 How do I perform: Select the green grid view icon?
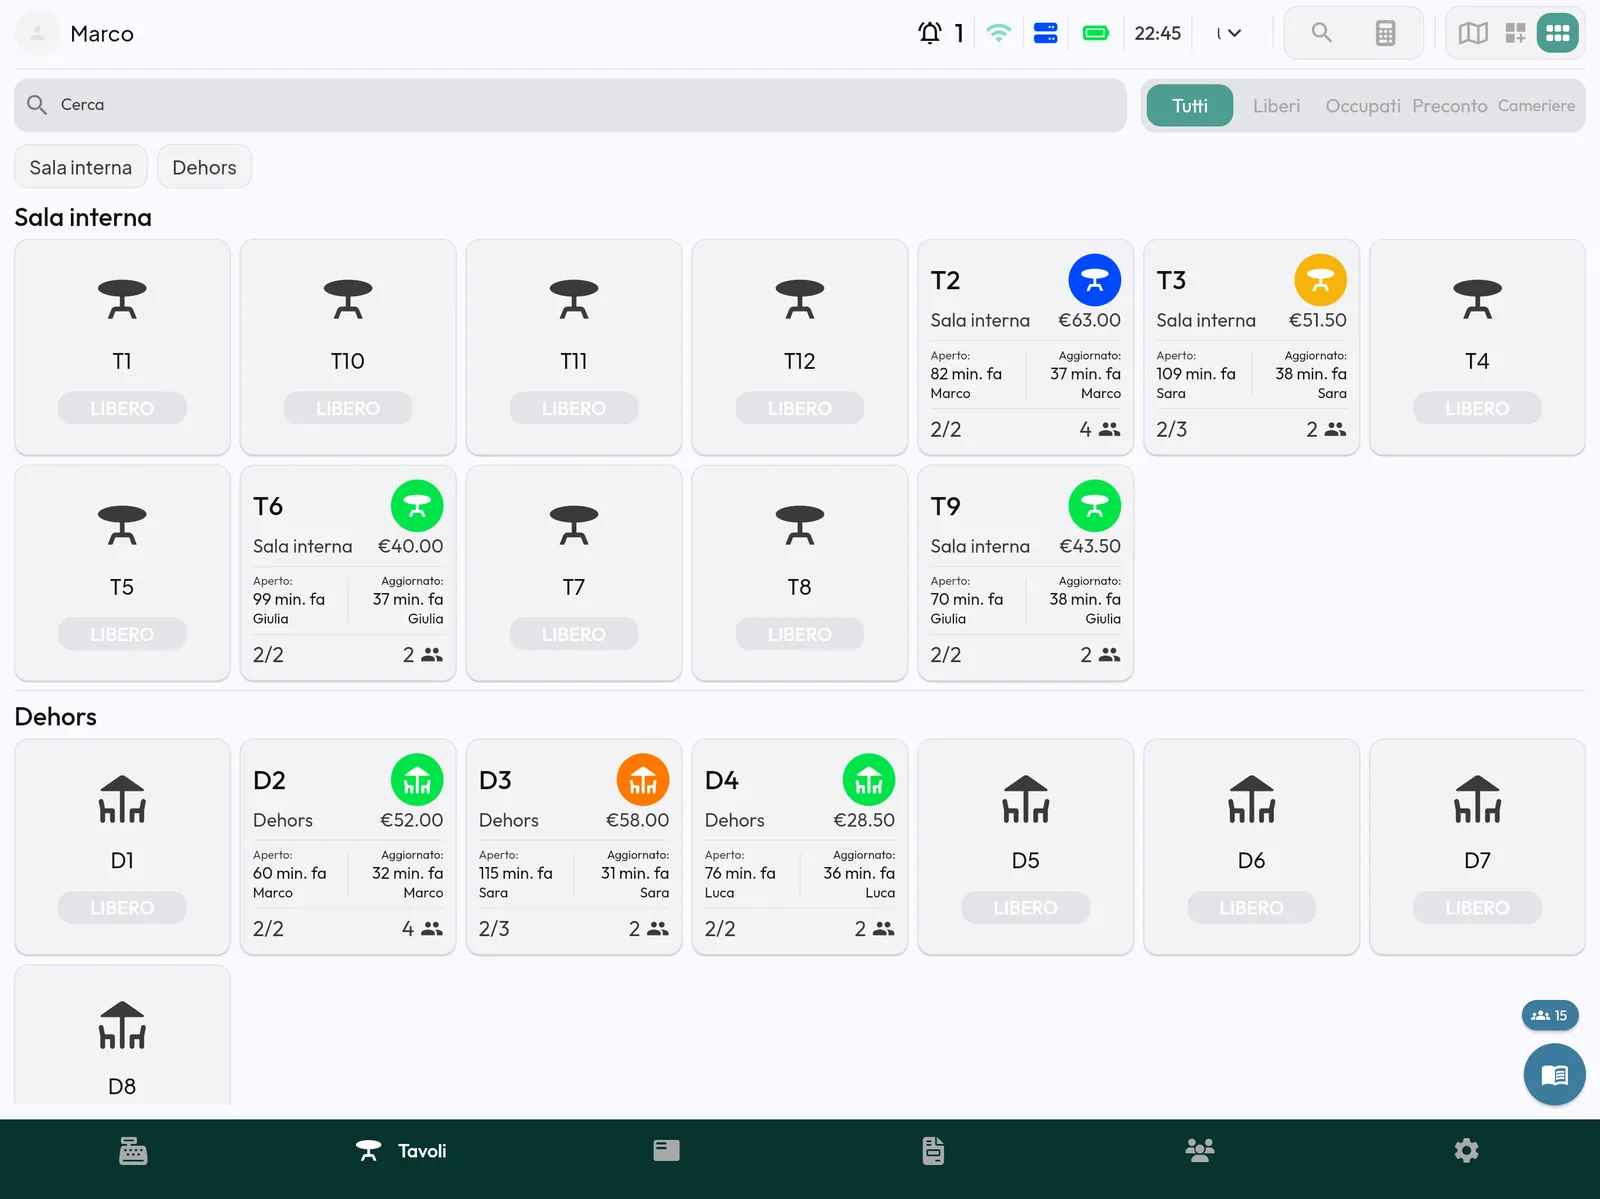1557,33
